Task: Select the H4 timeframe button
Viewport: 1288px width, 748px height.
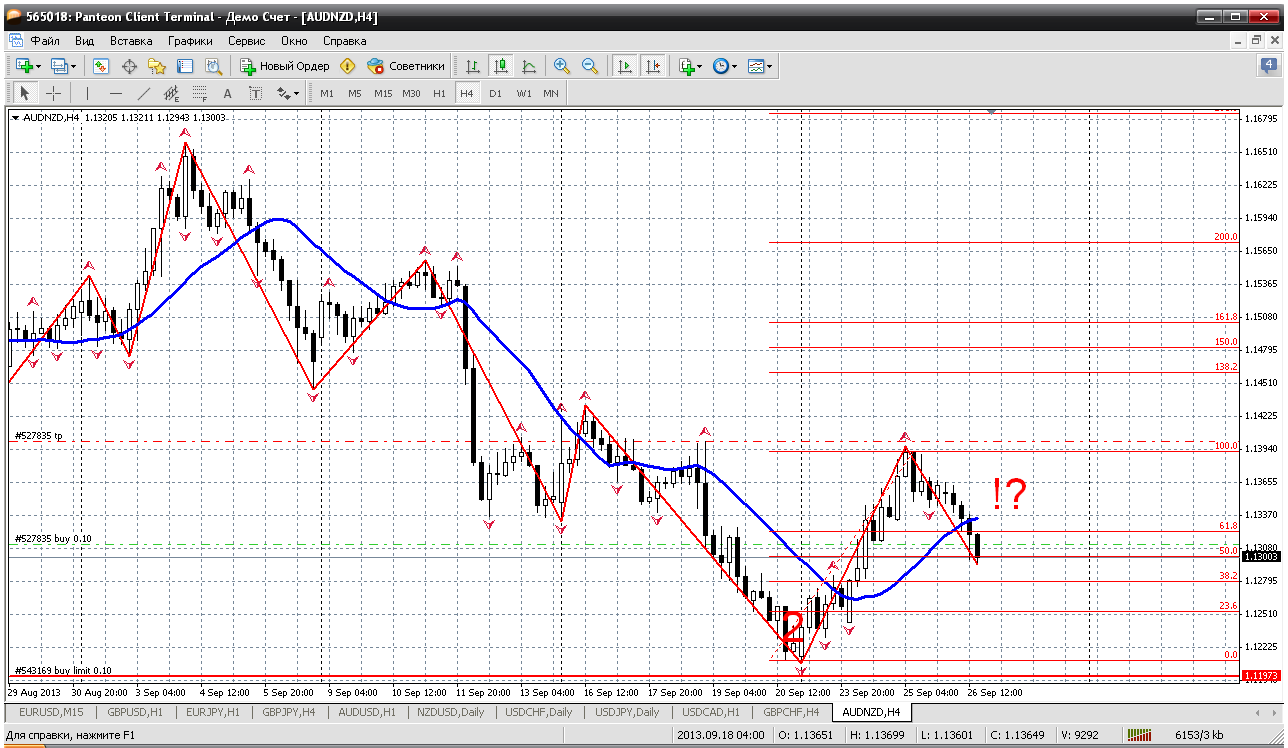Action: [x=466, y=93]
